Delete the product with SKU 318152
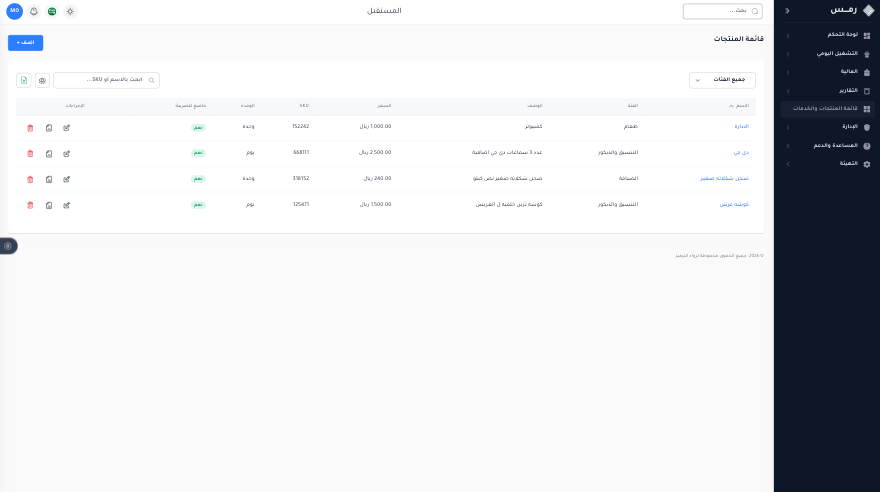 click(x=30, y=180)
